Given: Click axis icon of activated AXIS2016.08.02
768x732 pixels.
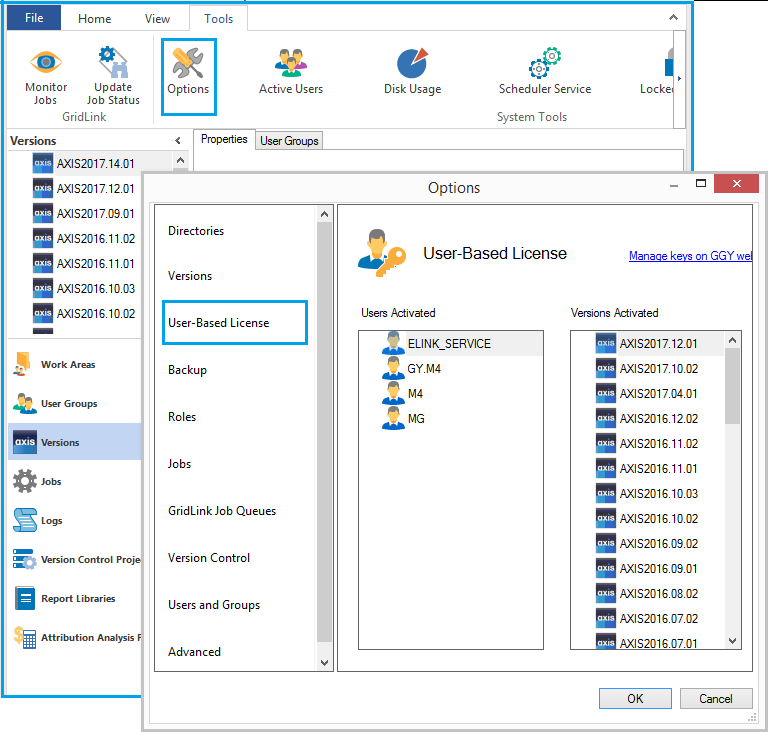Looking at the screenshot, I should click(x=605, y=593).
